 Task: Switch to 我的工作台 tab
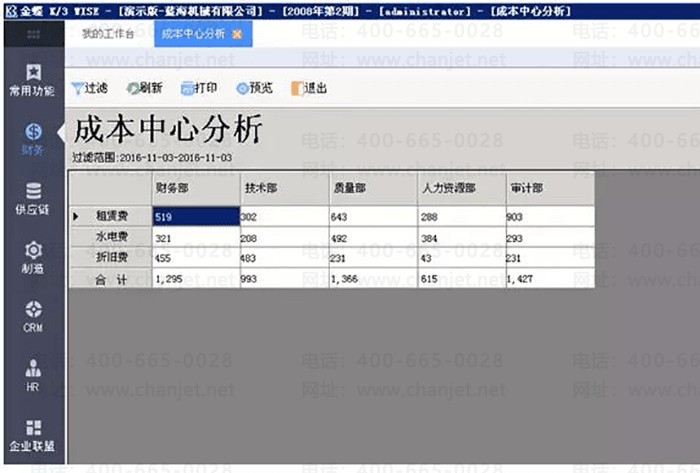107,34
